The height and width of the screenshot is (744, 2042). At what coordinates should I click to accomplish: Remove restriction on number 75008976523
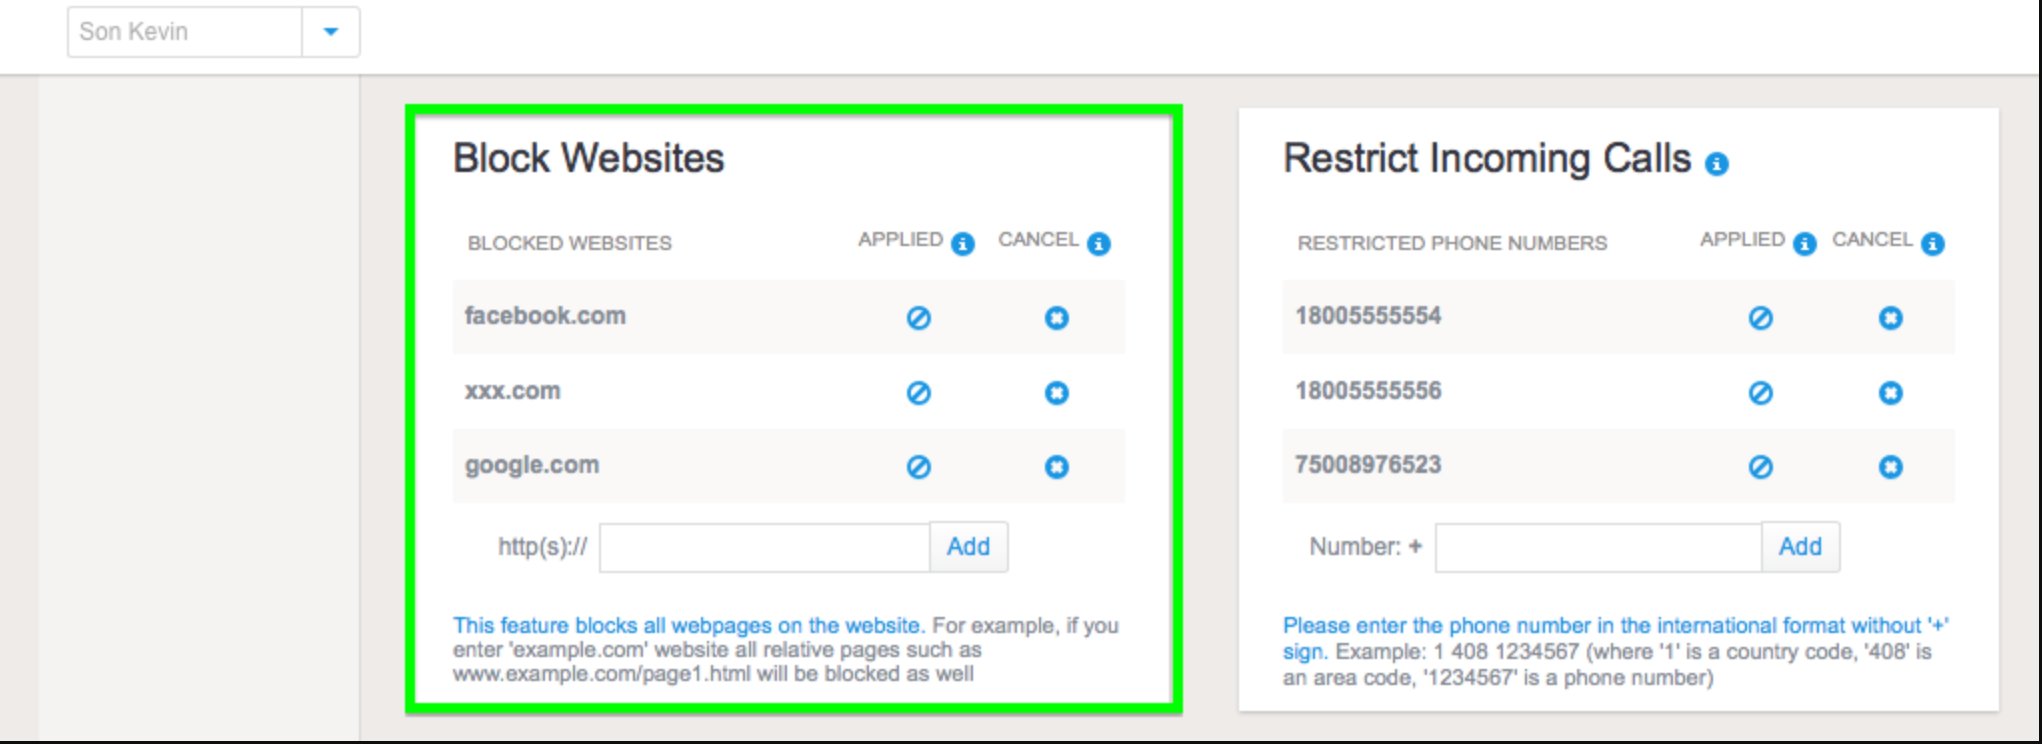coord(1891,467)
